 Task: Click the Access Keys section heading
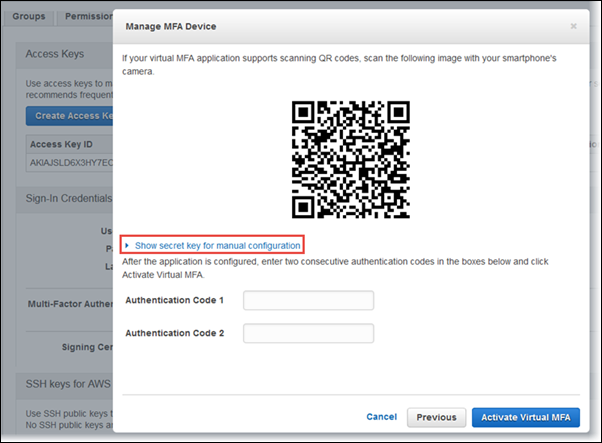coord(55,54)
